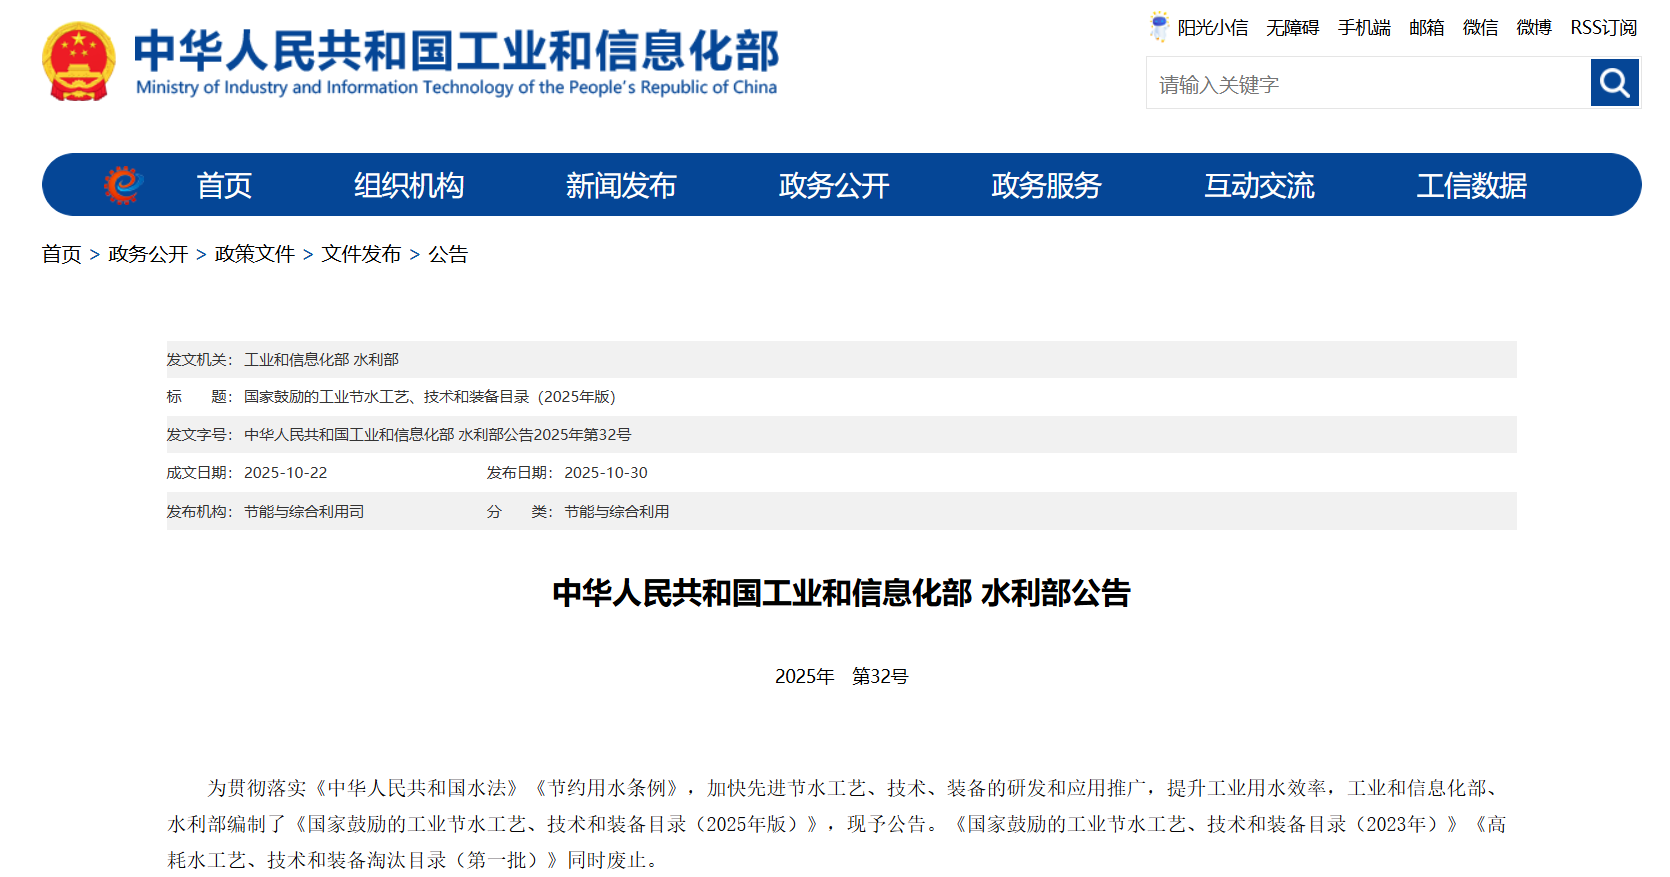Select the 政务服务 menu item
1670x877 pixels.
click(1046, 185)
